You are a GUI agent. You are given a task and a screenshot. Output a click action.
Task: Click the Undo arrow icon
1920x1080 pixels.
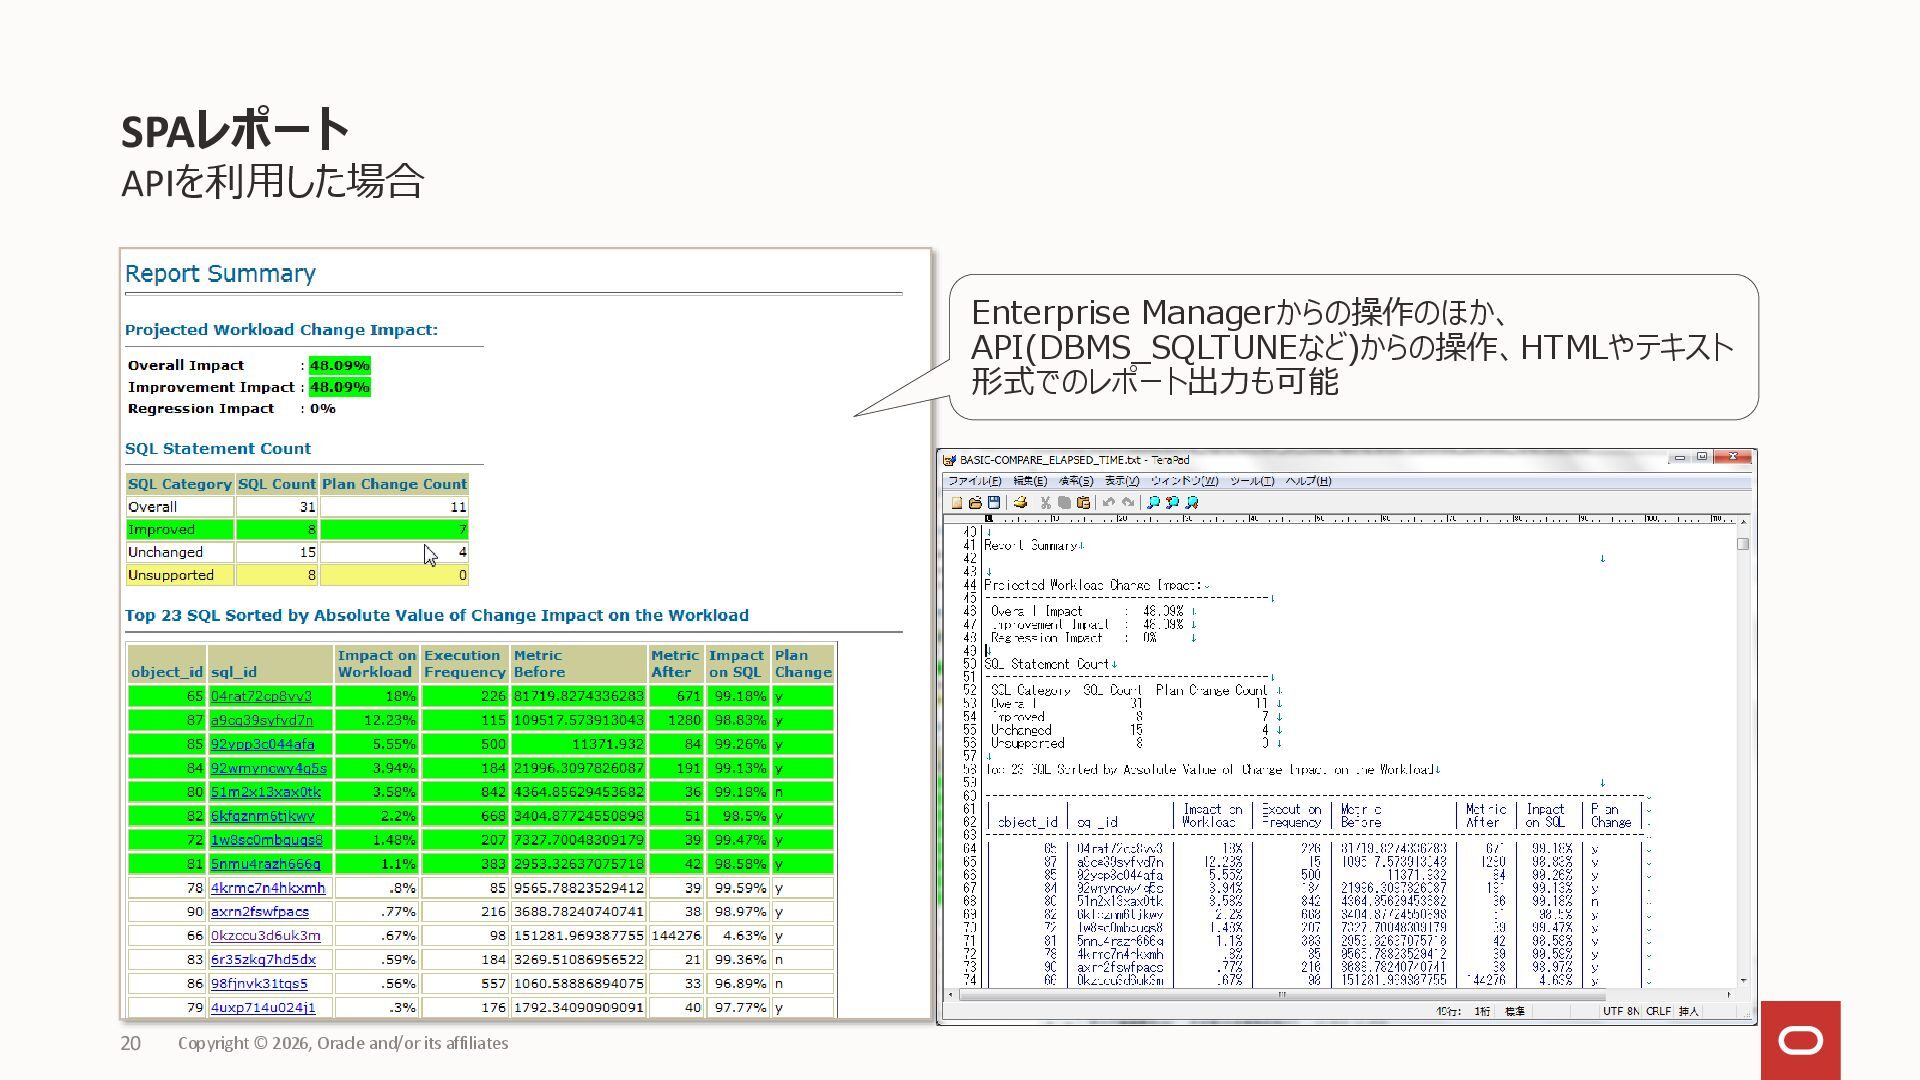pyautogui.click(x=1109, y=503)
